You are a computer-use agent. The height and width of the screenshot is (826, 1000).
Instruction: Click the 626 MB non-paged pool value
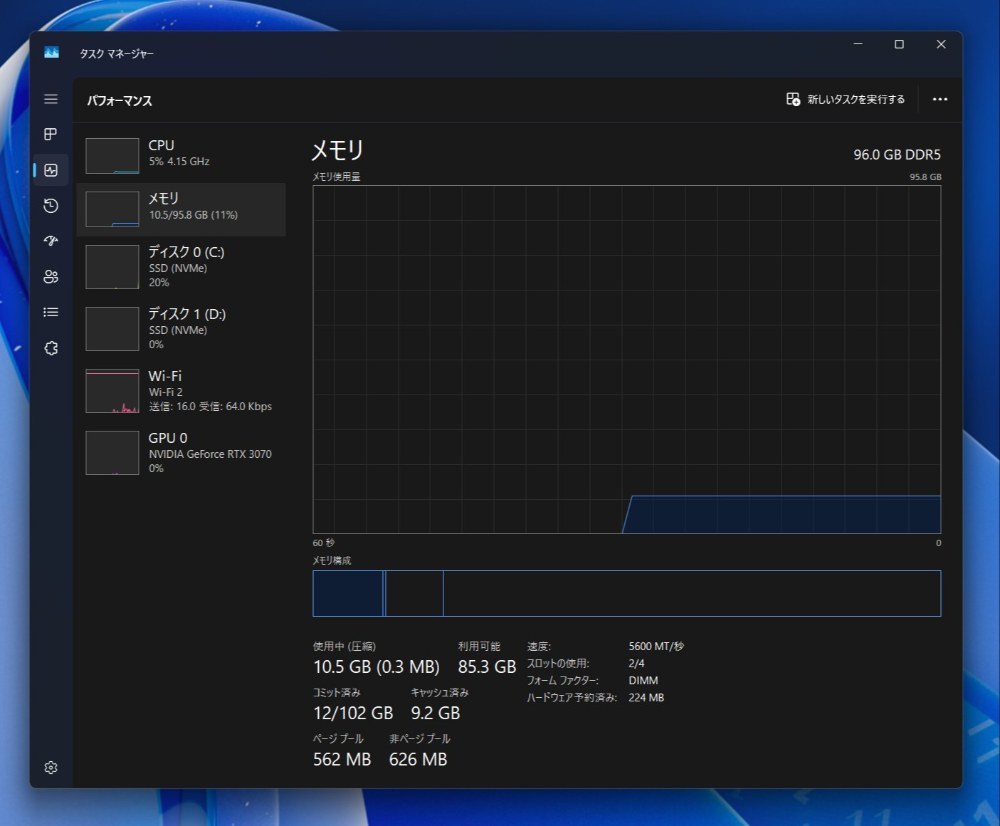tap(418, 759)
